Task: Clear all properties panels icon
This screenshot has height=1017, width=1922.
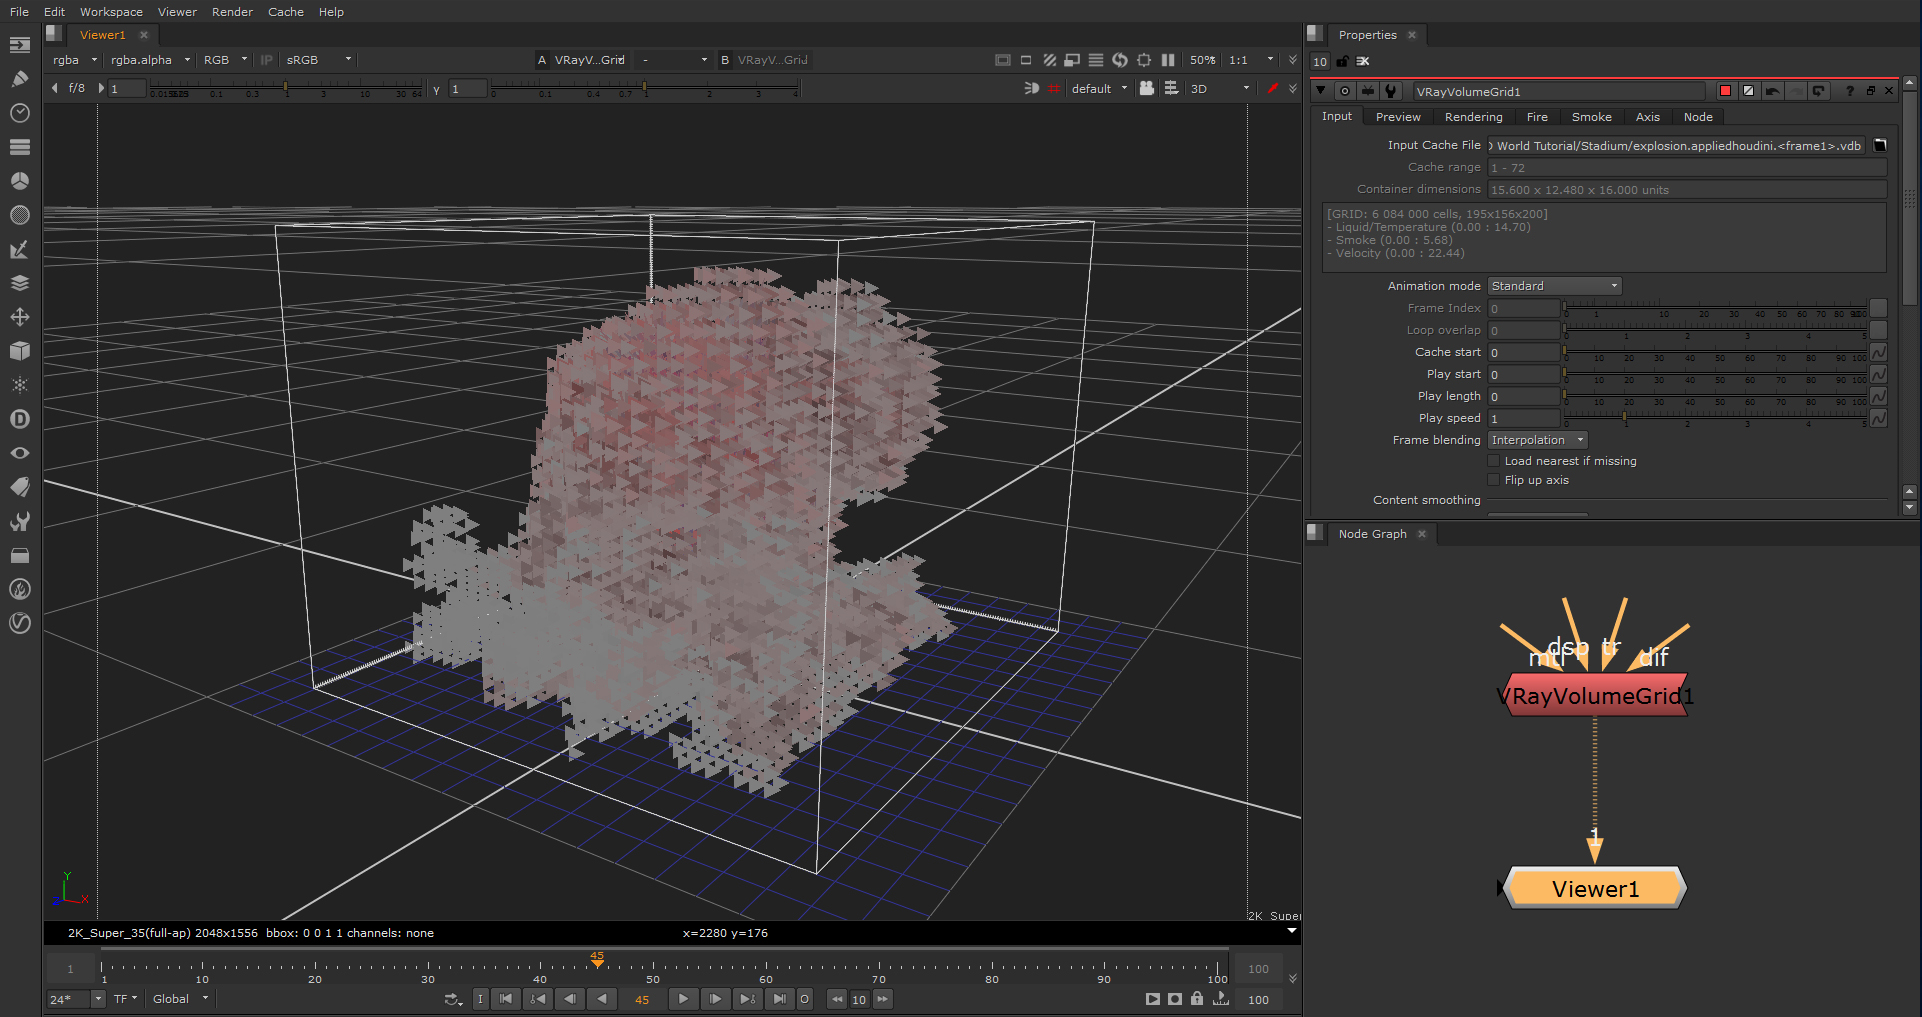Action: (x=1363, y=62)
